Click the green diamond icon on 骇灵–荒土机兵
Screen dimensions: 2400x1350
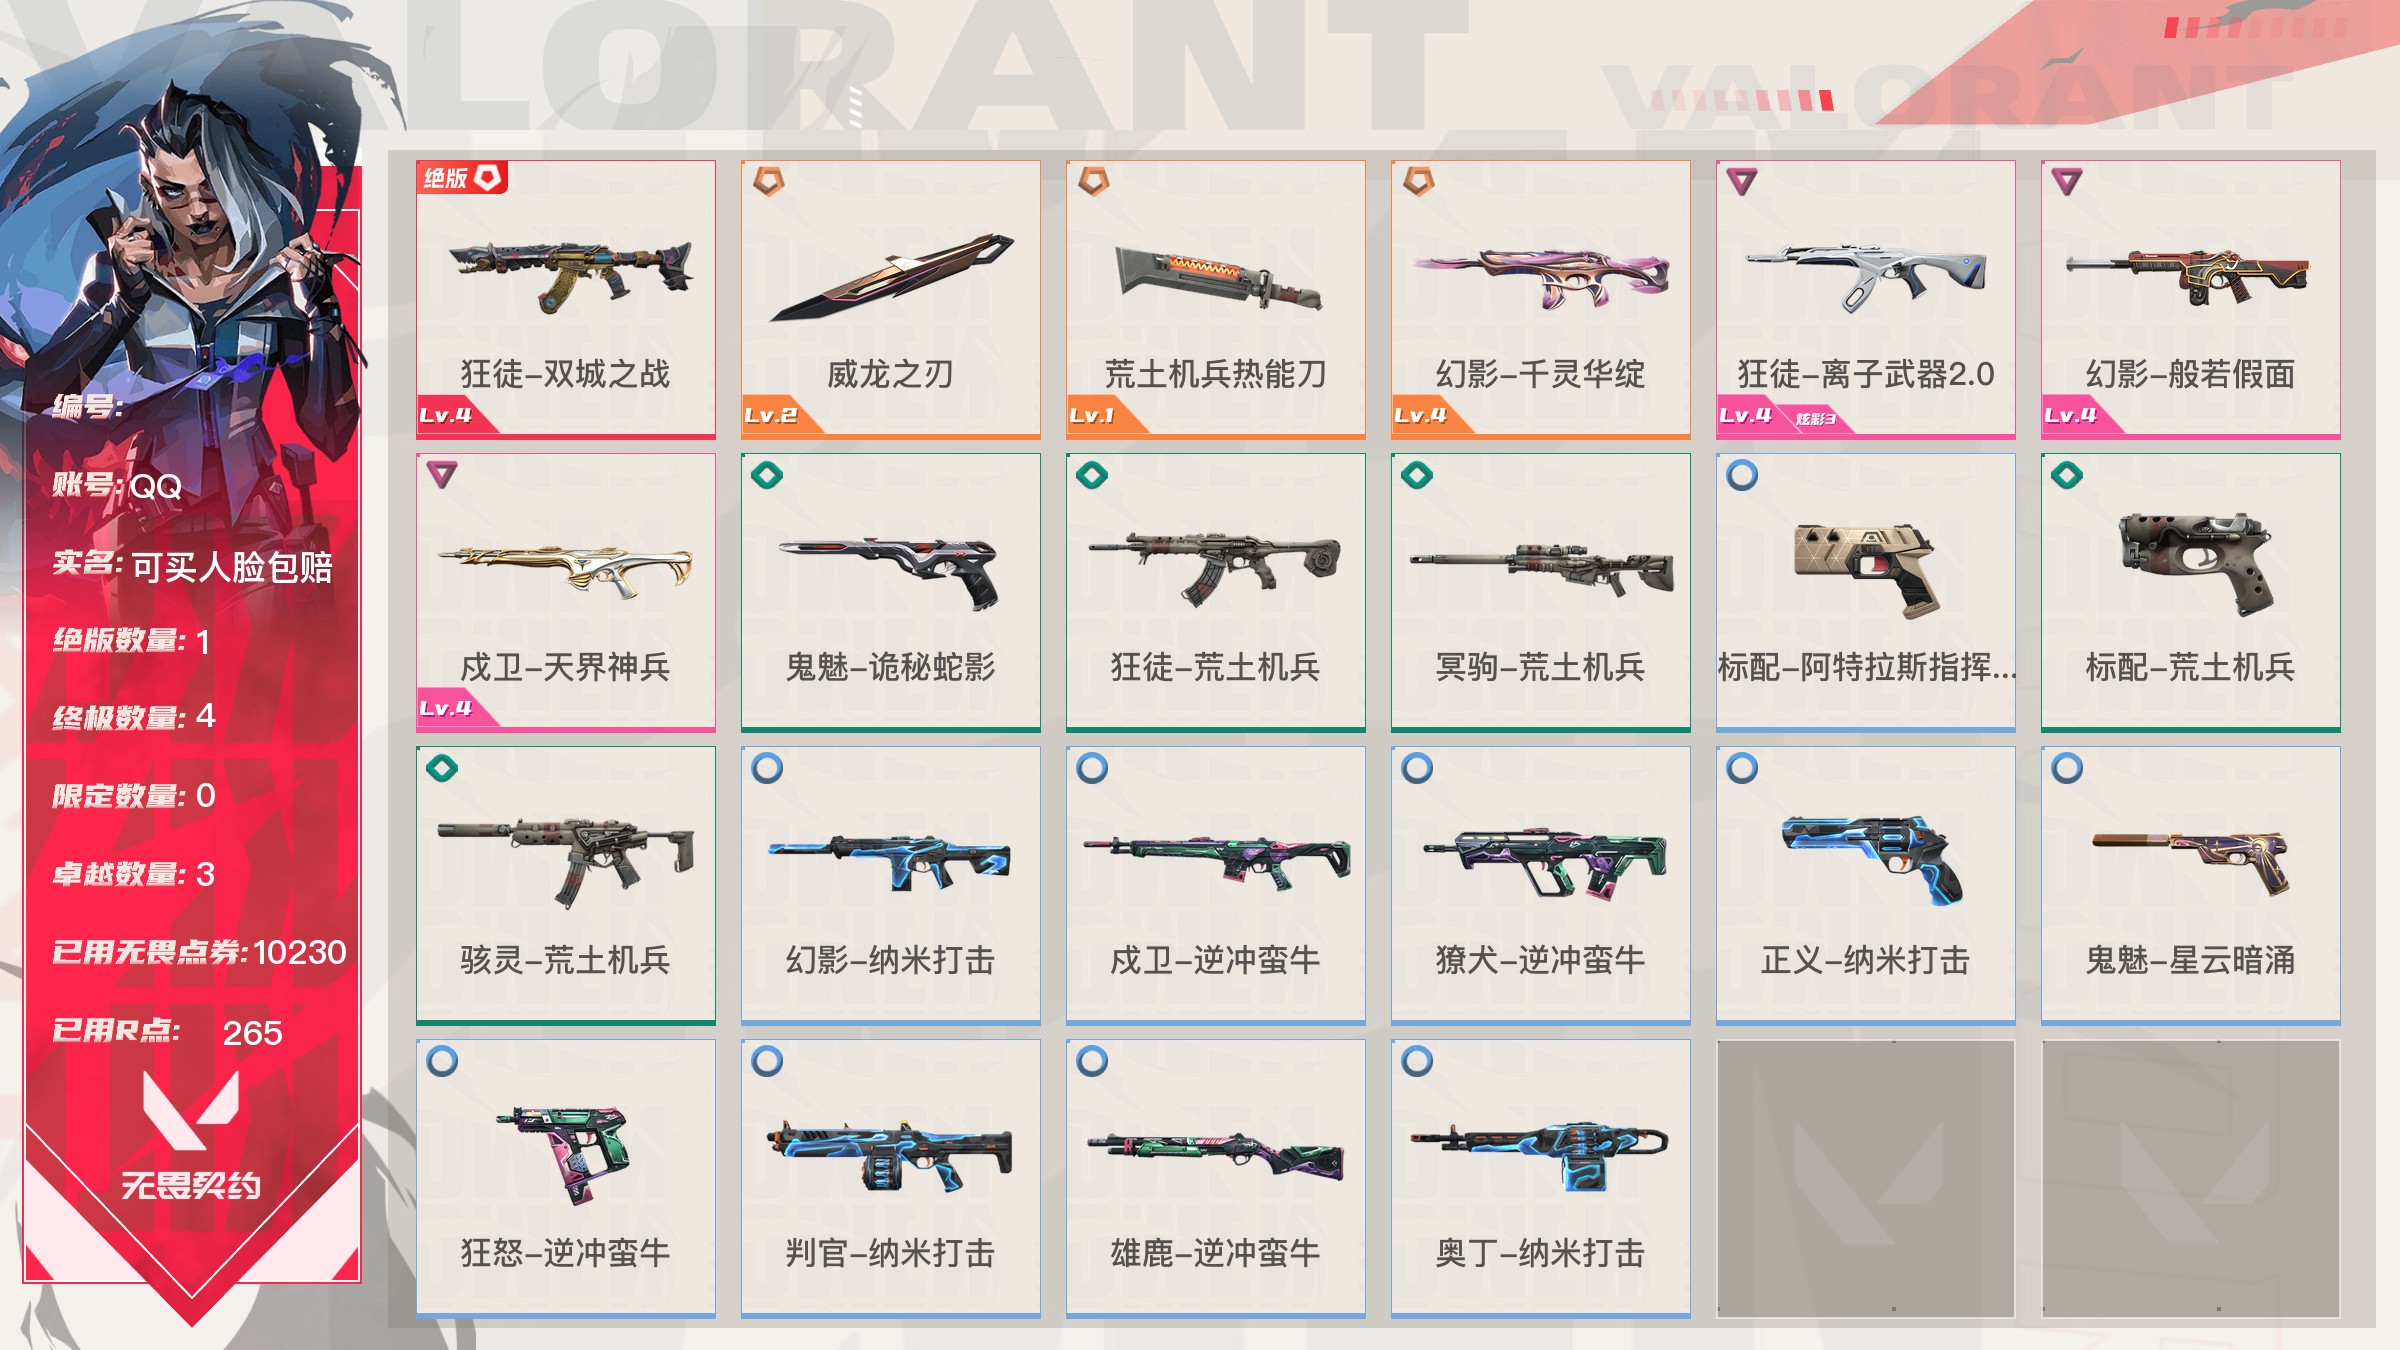pos(442,768)
